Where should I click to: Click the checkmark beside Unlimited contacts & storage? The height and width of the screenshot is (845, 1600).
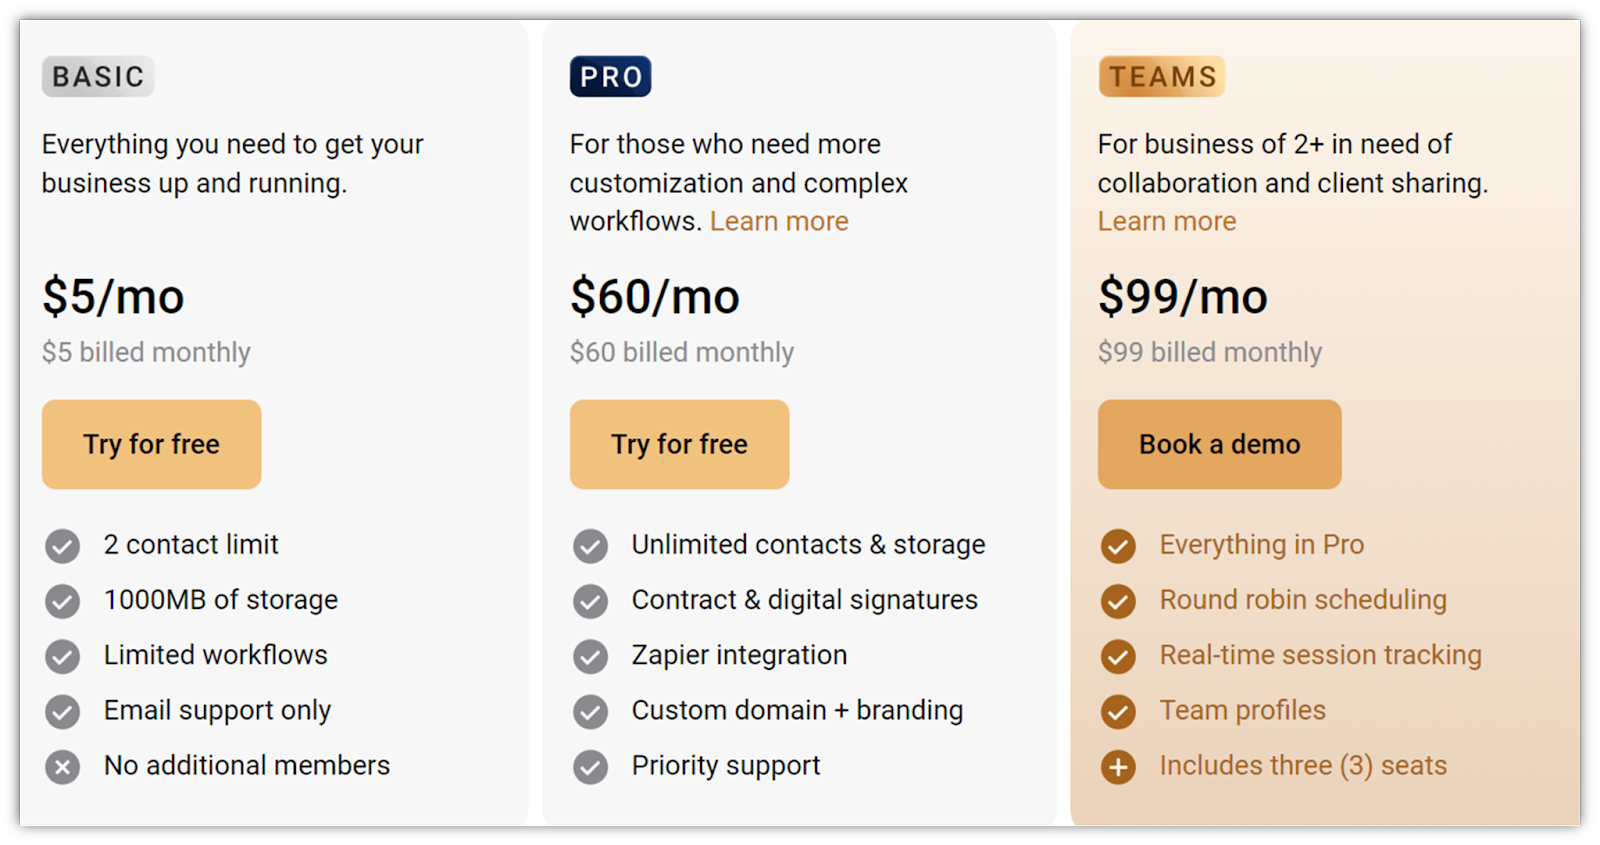(x=590, y=546)
